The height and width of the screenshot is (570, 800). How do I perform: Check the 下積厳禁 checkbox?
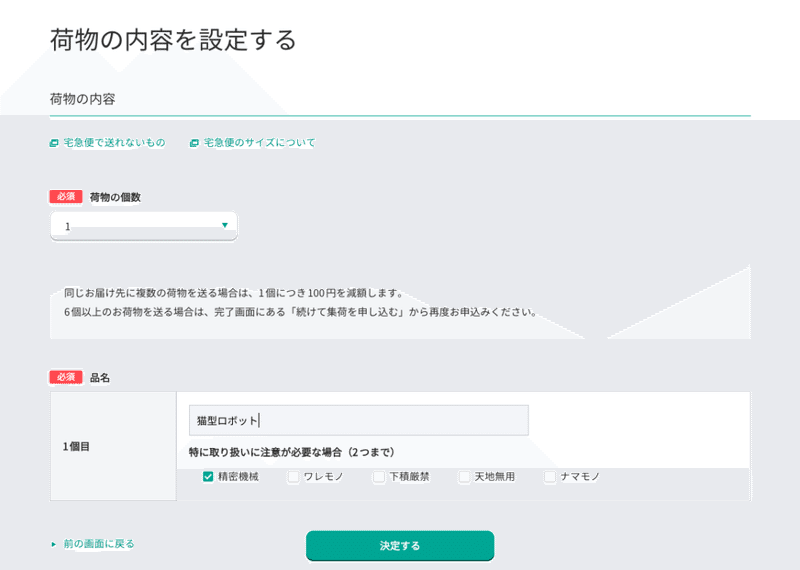[379, 477]
